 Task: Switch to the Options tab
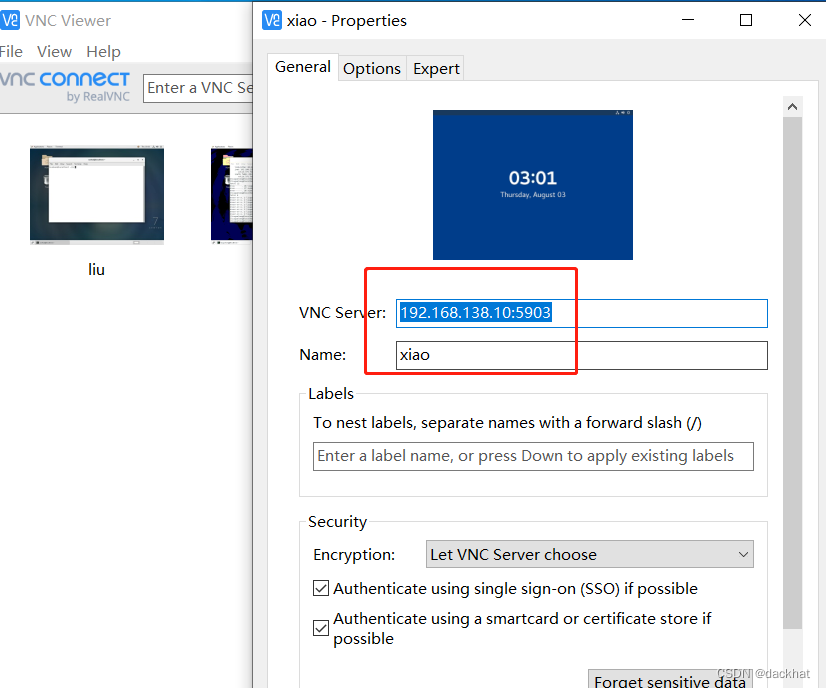pos(371,68)
